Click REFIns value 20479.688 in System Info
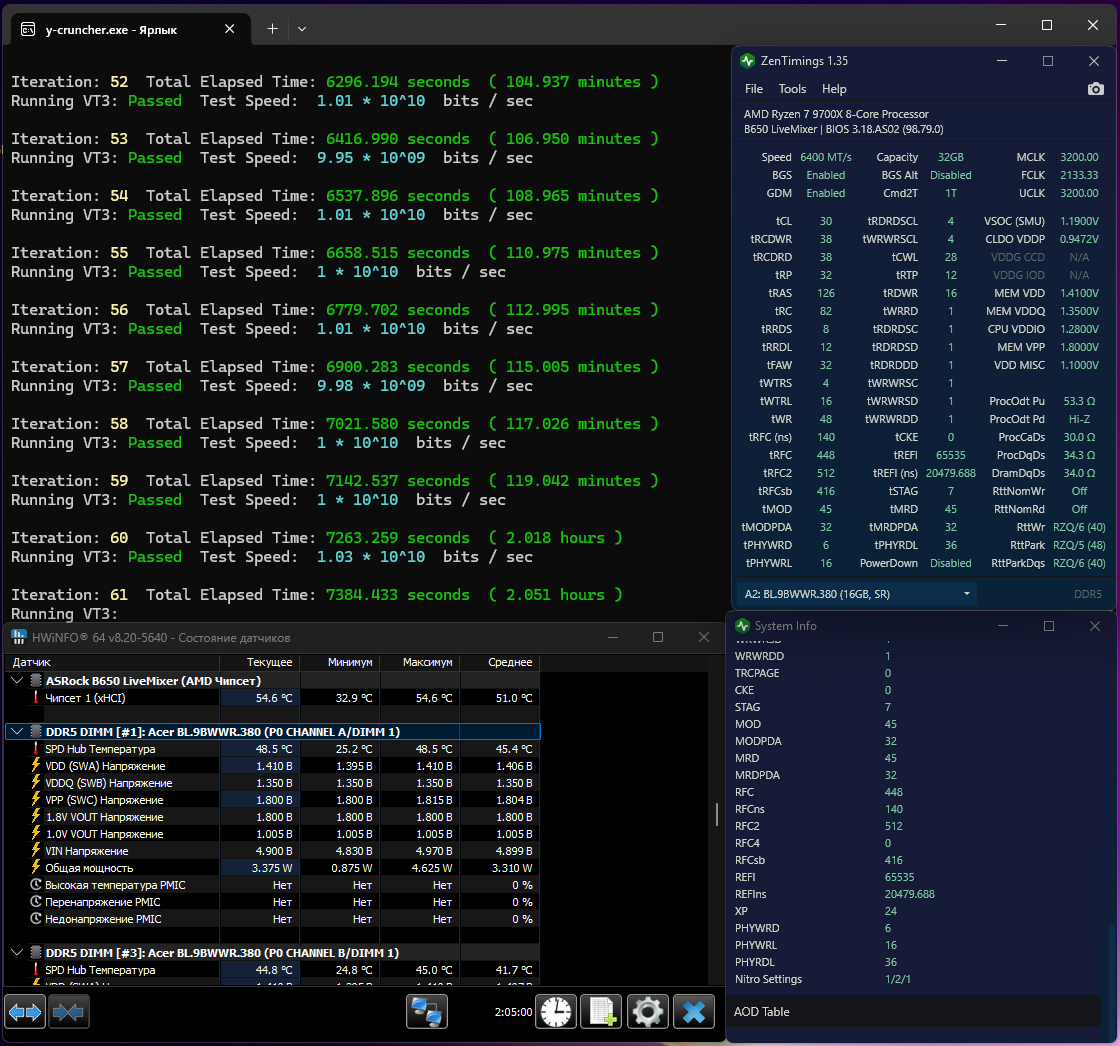The height and width of the screenshot is (1046, 1120). click(x=909, y=894)
